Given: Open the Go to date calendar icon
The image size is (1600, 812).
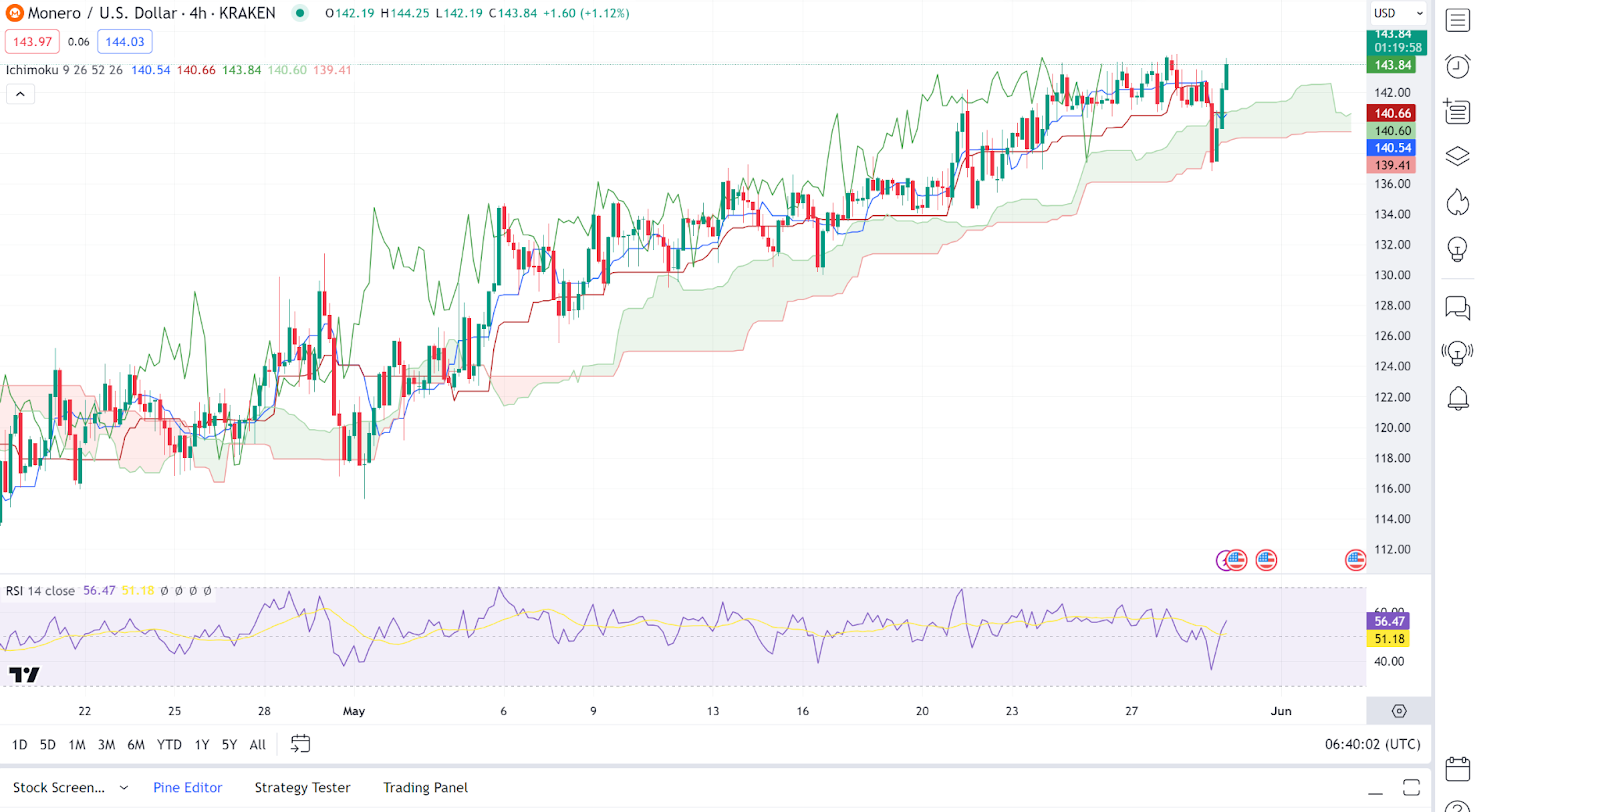Looking at the screenshot, I should 300,744.
